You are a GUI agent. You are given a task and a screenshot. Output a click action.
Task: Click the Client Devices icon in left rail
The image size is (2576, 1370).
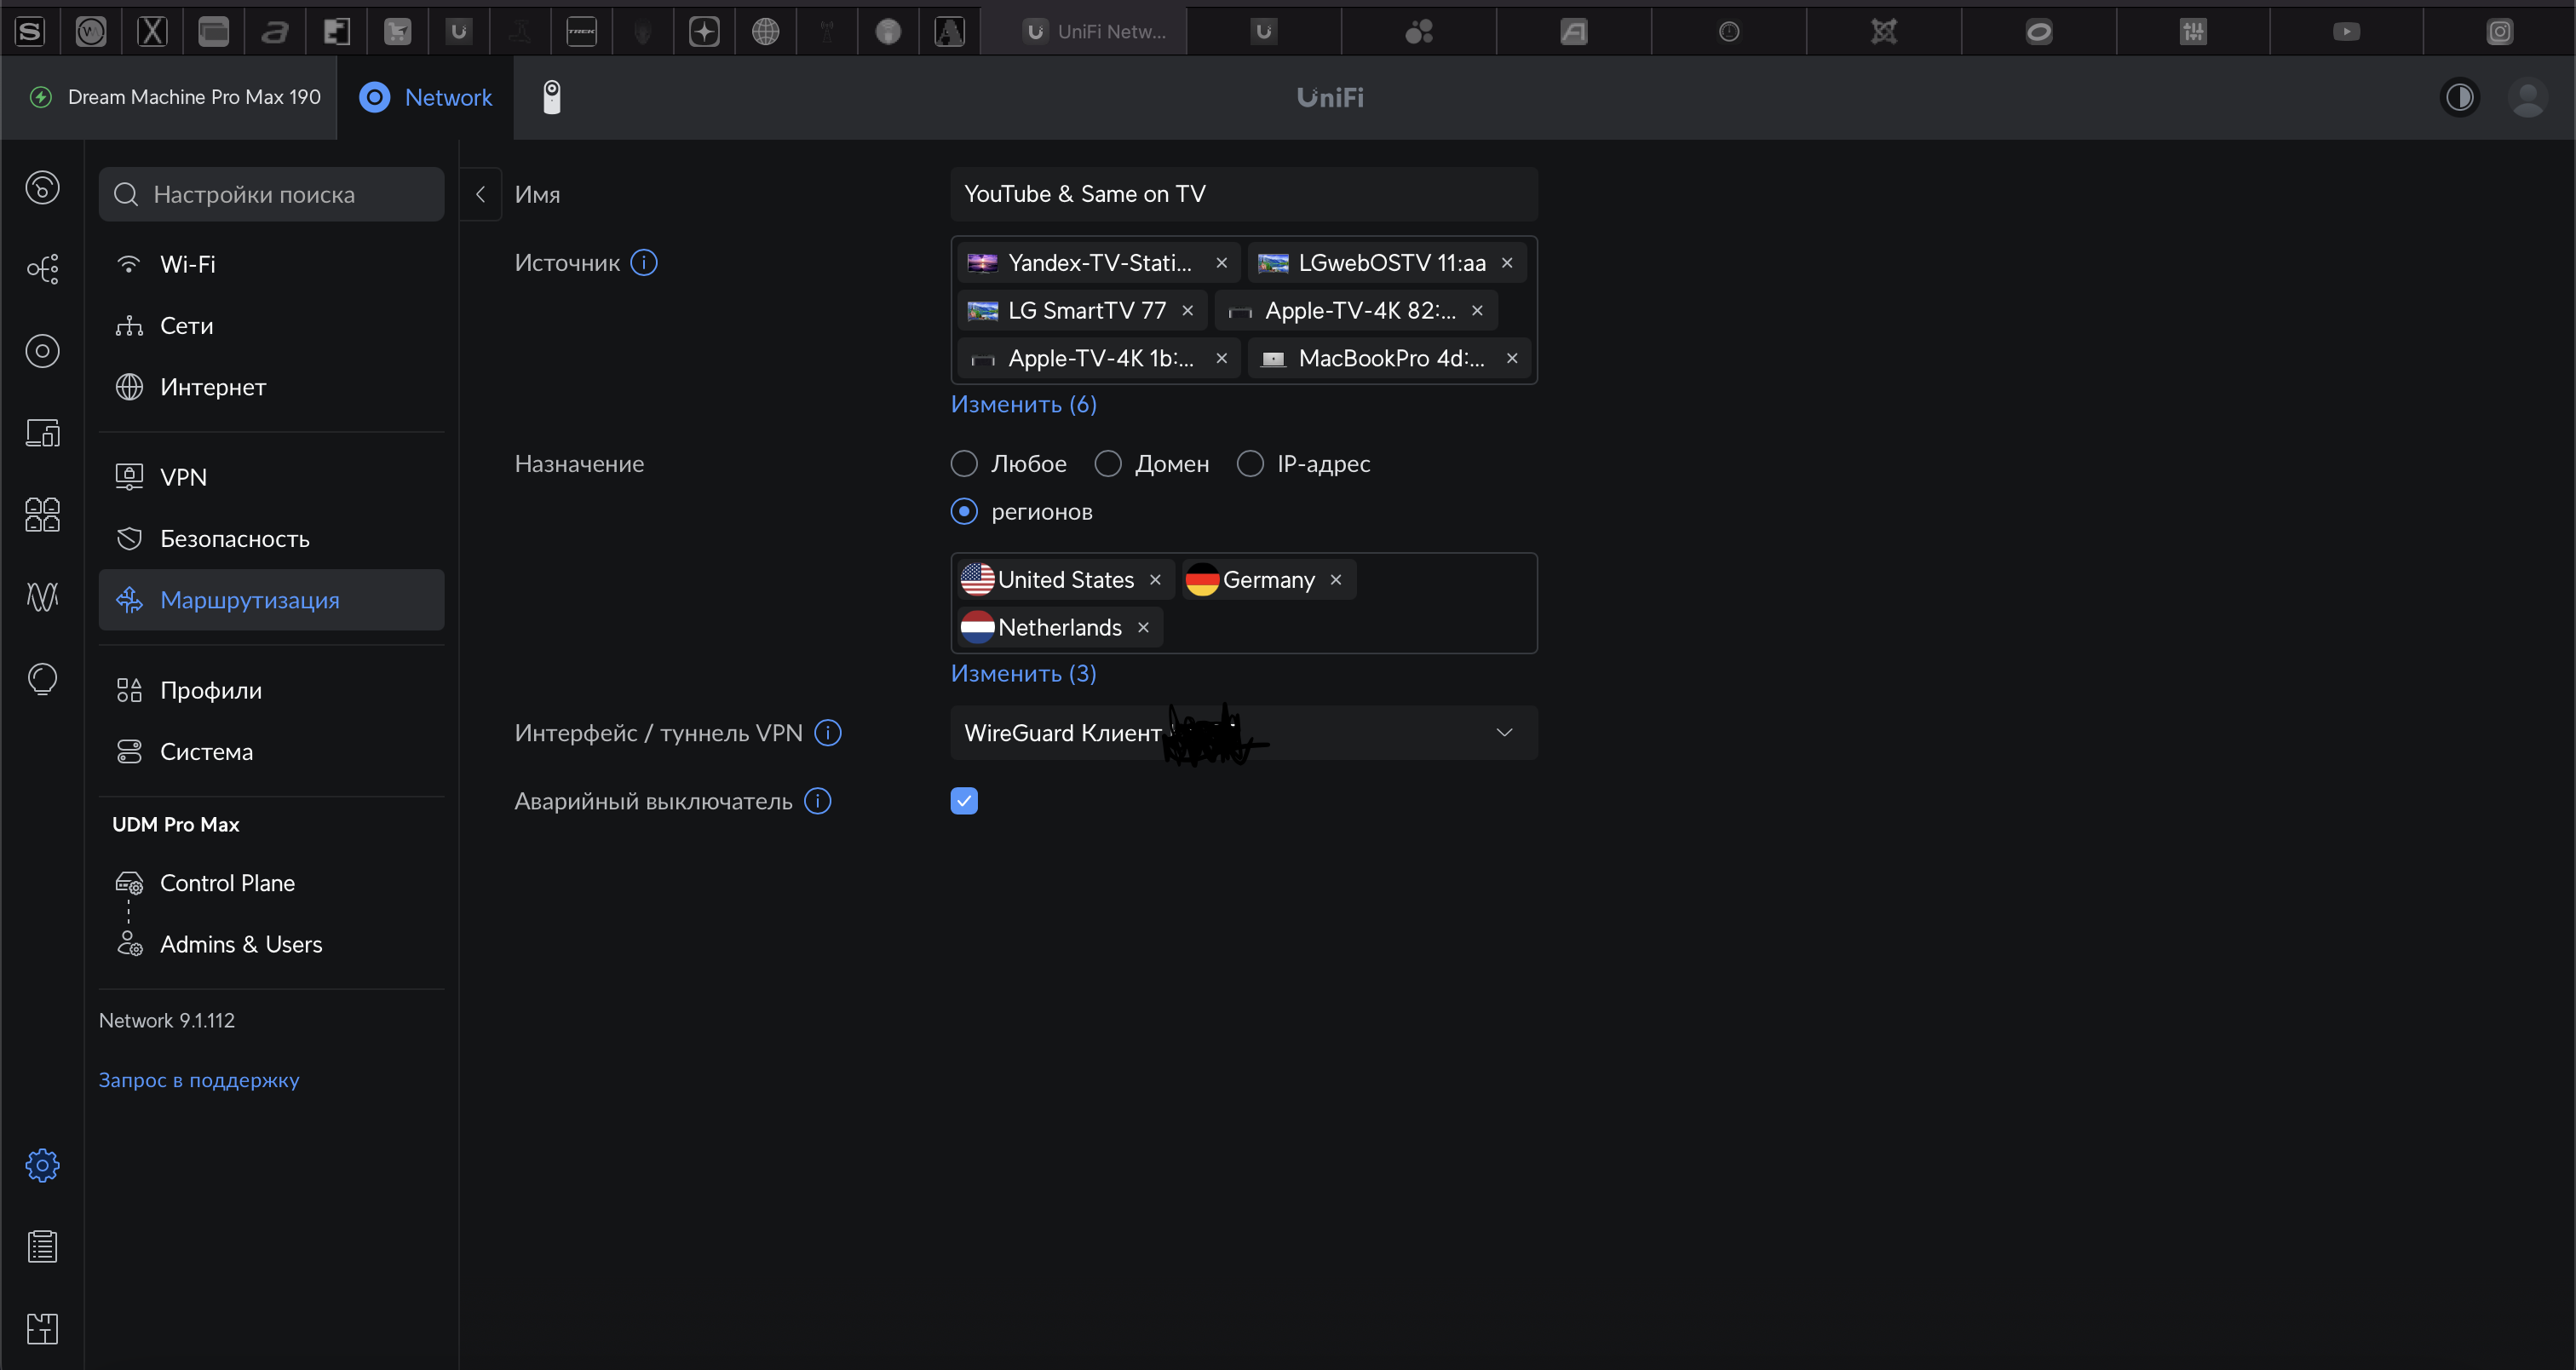[42, 433]
